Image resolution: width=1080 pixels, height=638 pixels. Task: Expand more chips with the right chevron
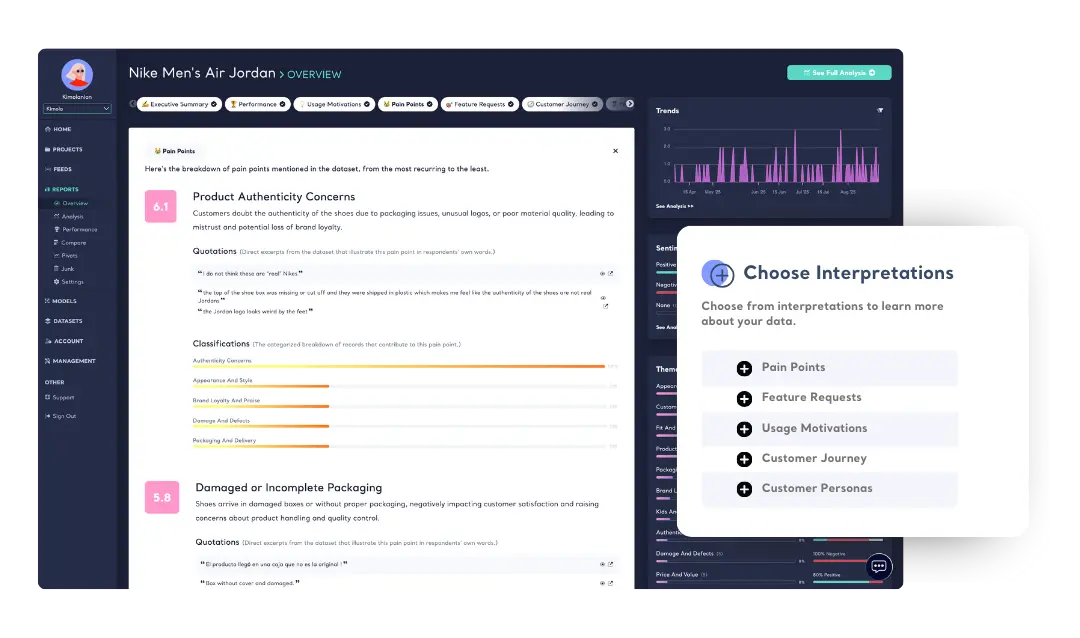628,103
